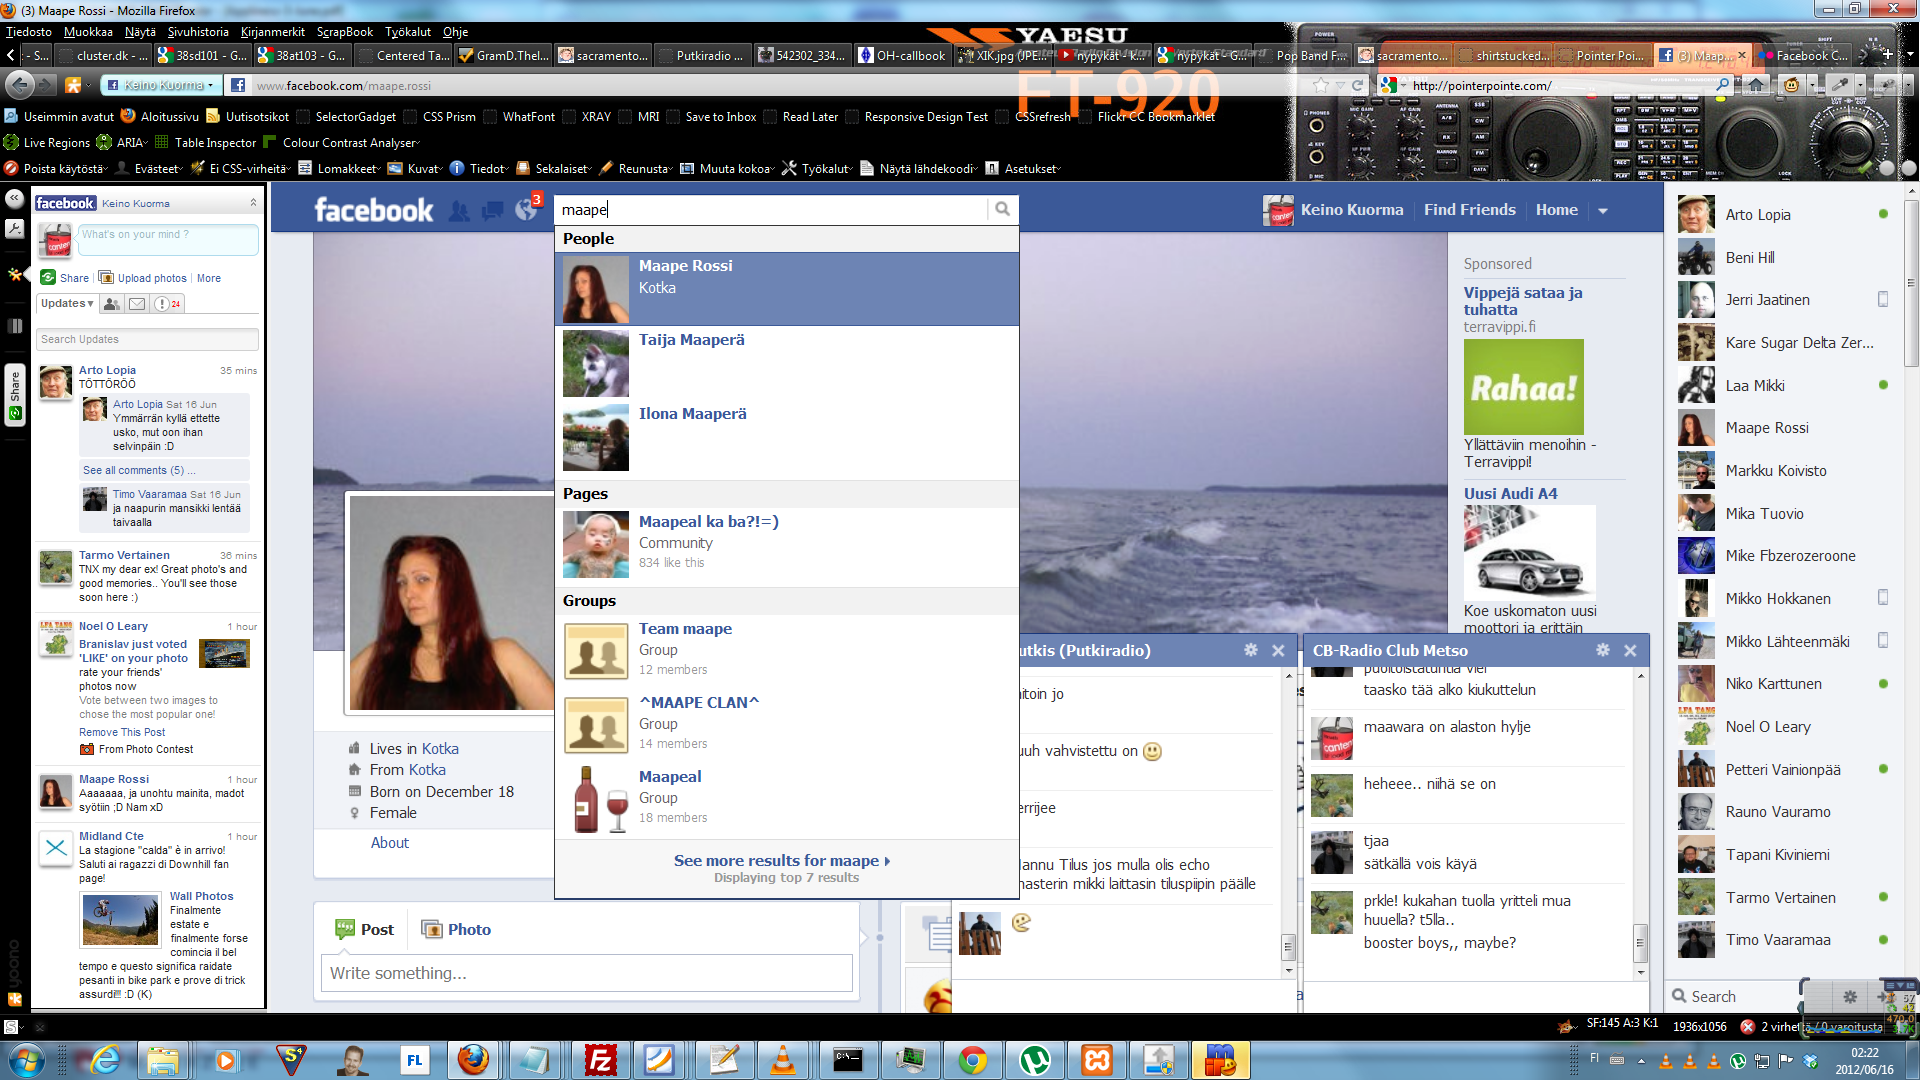Click the sidebar messages envelope tab
Image resolution: width=1920 pixels, height=1080 pixels.
click(x=137, y=304)
